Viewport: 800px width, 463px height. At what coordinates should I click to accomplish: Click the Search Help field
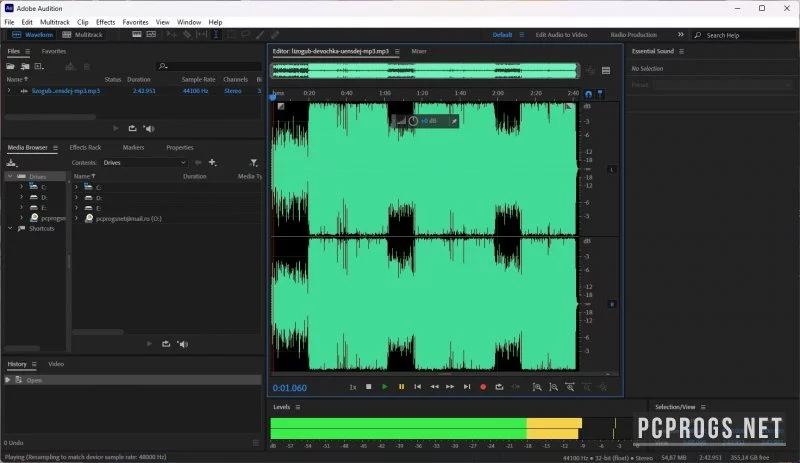[744, 35]
